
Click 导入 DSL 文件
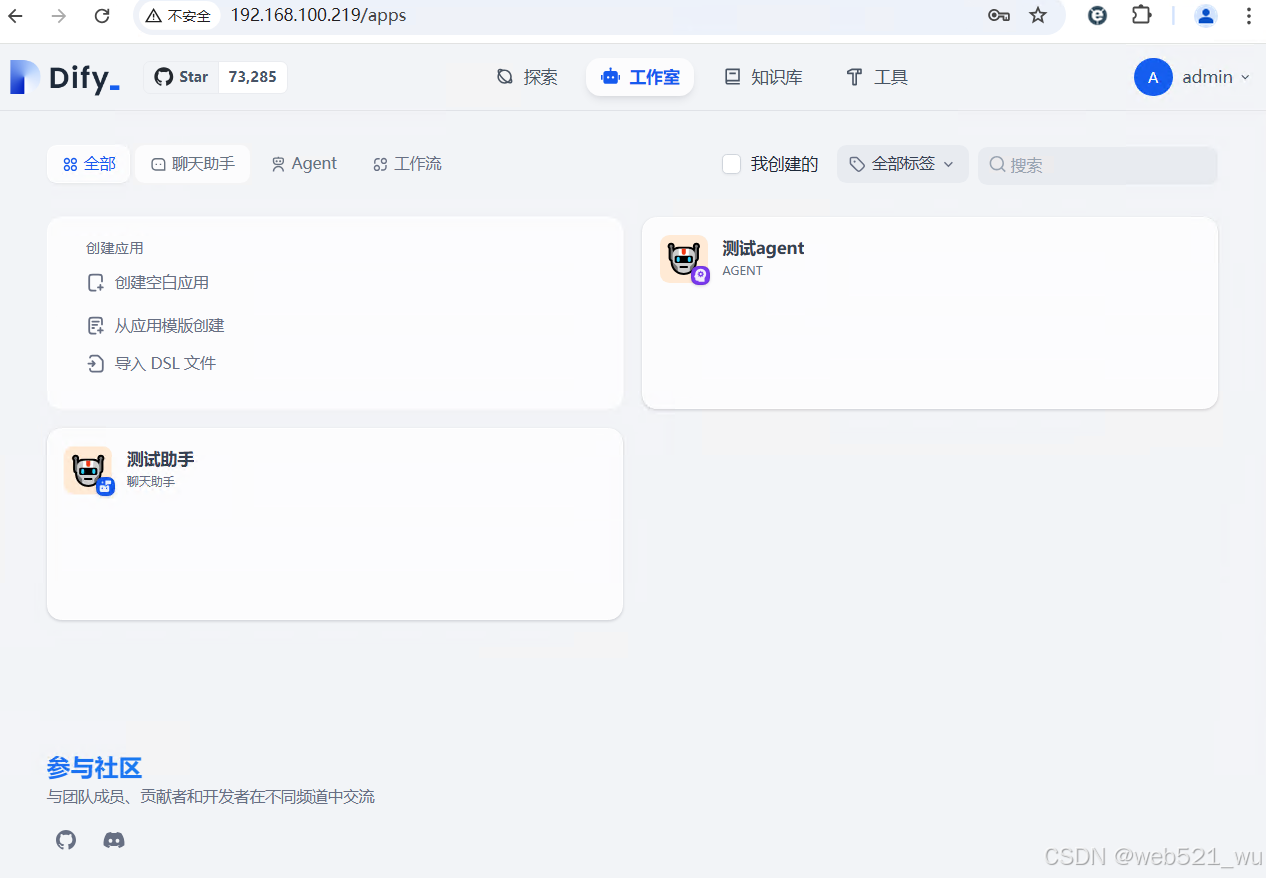pos(152,364)
